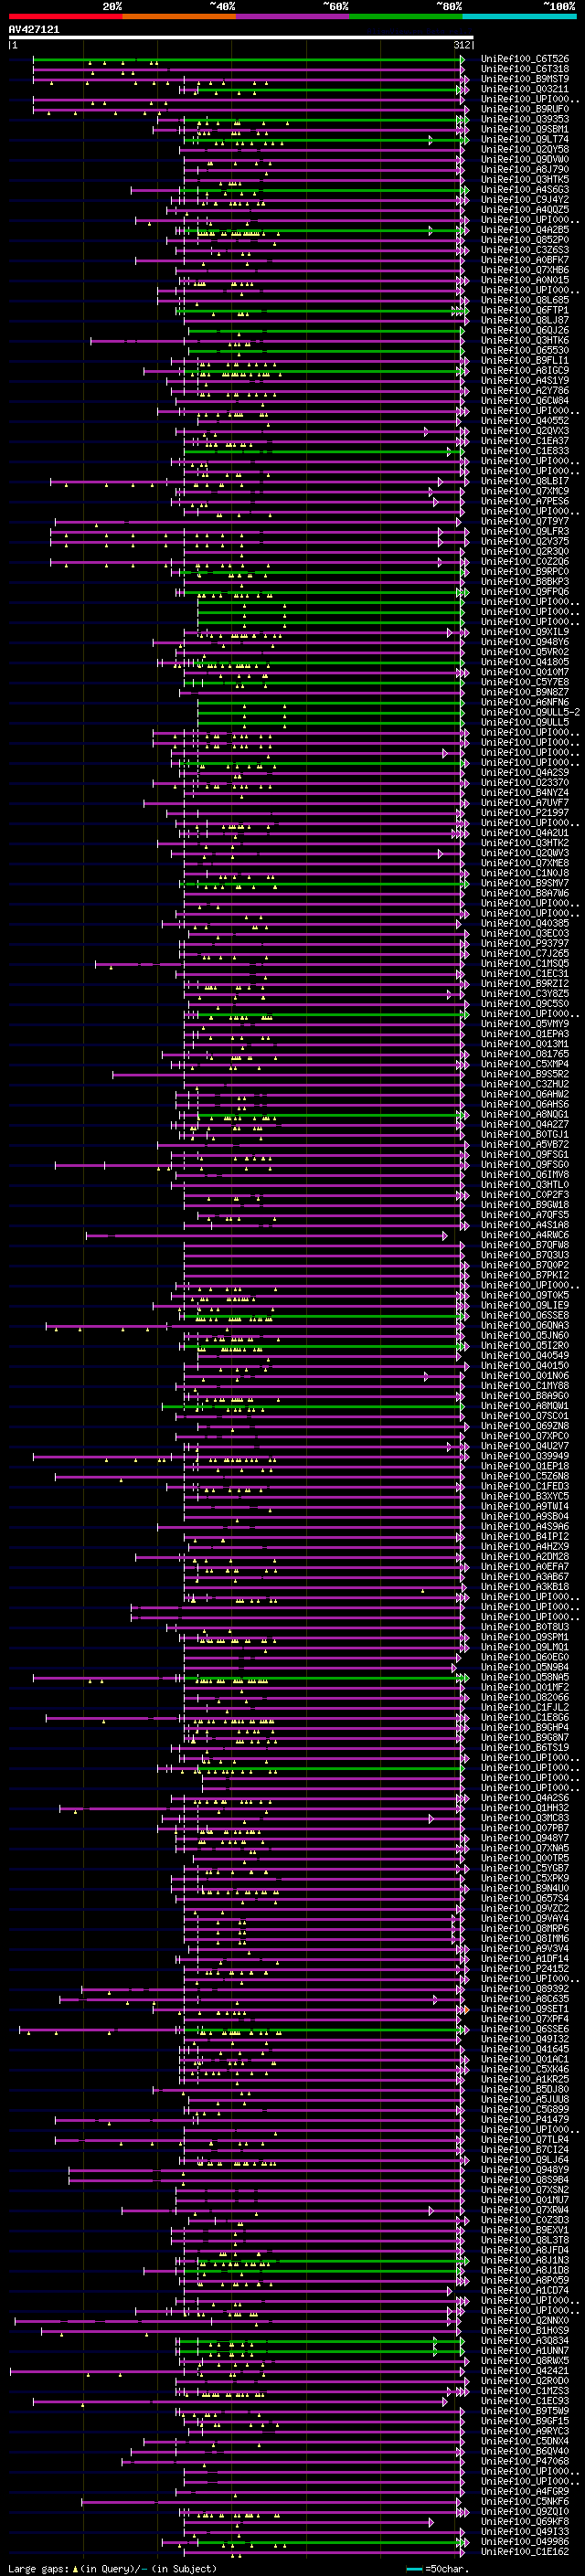This screenshot has width=585, height=2576.
Task: Open the UniRef100_Q9LFR3 entry
Action: [x=525, y=532]
